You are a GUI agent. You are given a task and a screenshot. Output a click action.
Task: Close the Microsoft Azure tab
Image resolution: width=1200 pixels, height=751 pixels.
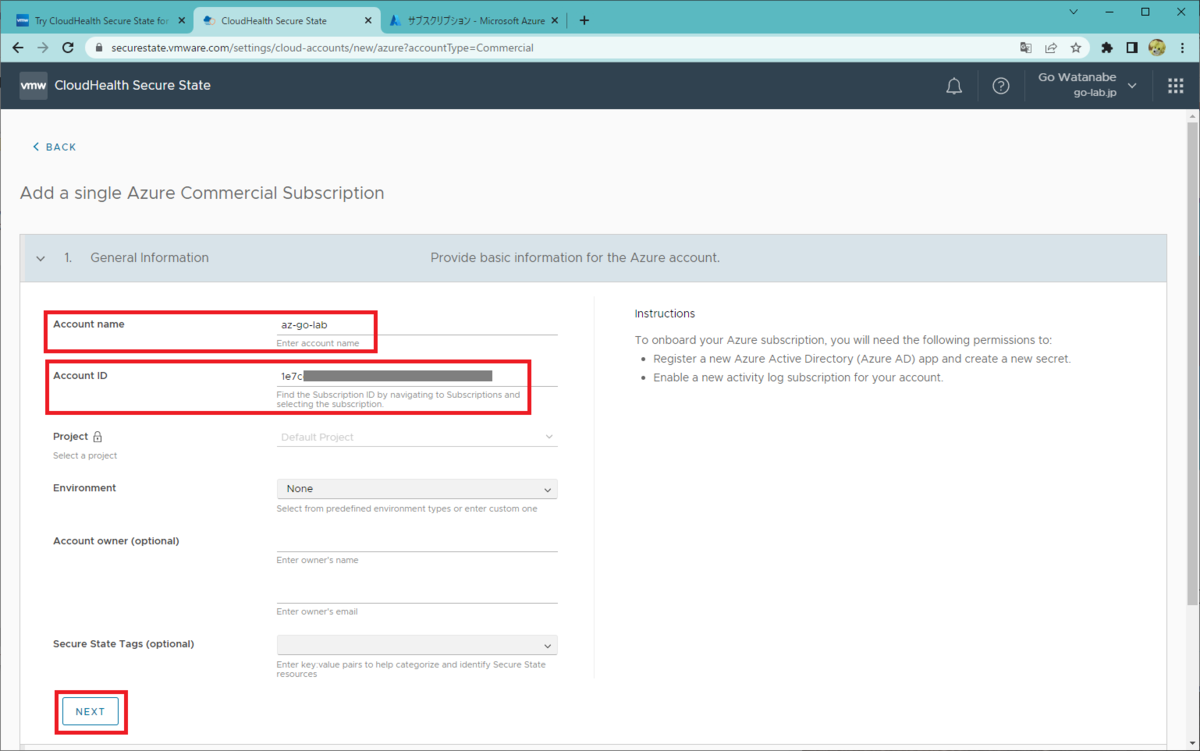click(x=556, y=20)
